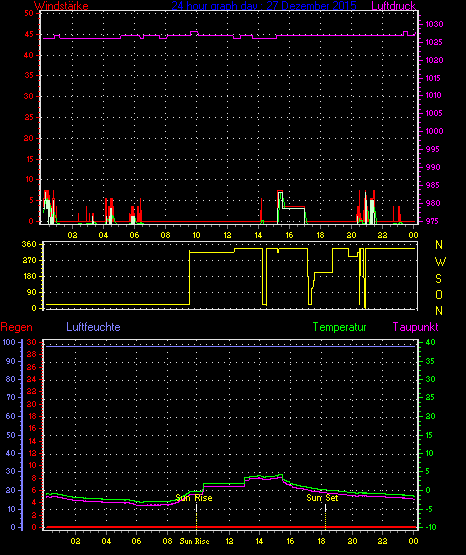
Task: Click the 1000 value on pressure axis
Action: tap(434, 131)
